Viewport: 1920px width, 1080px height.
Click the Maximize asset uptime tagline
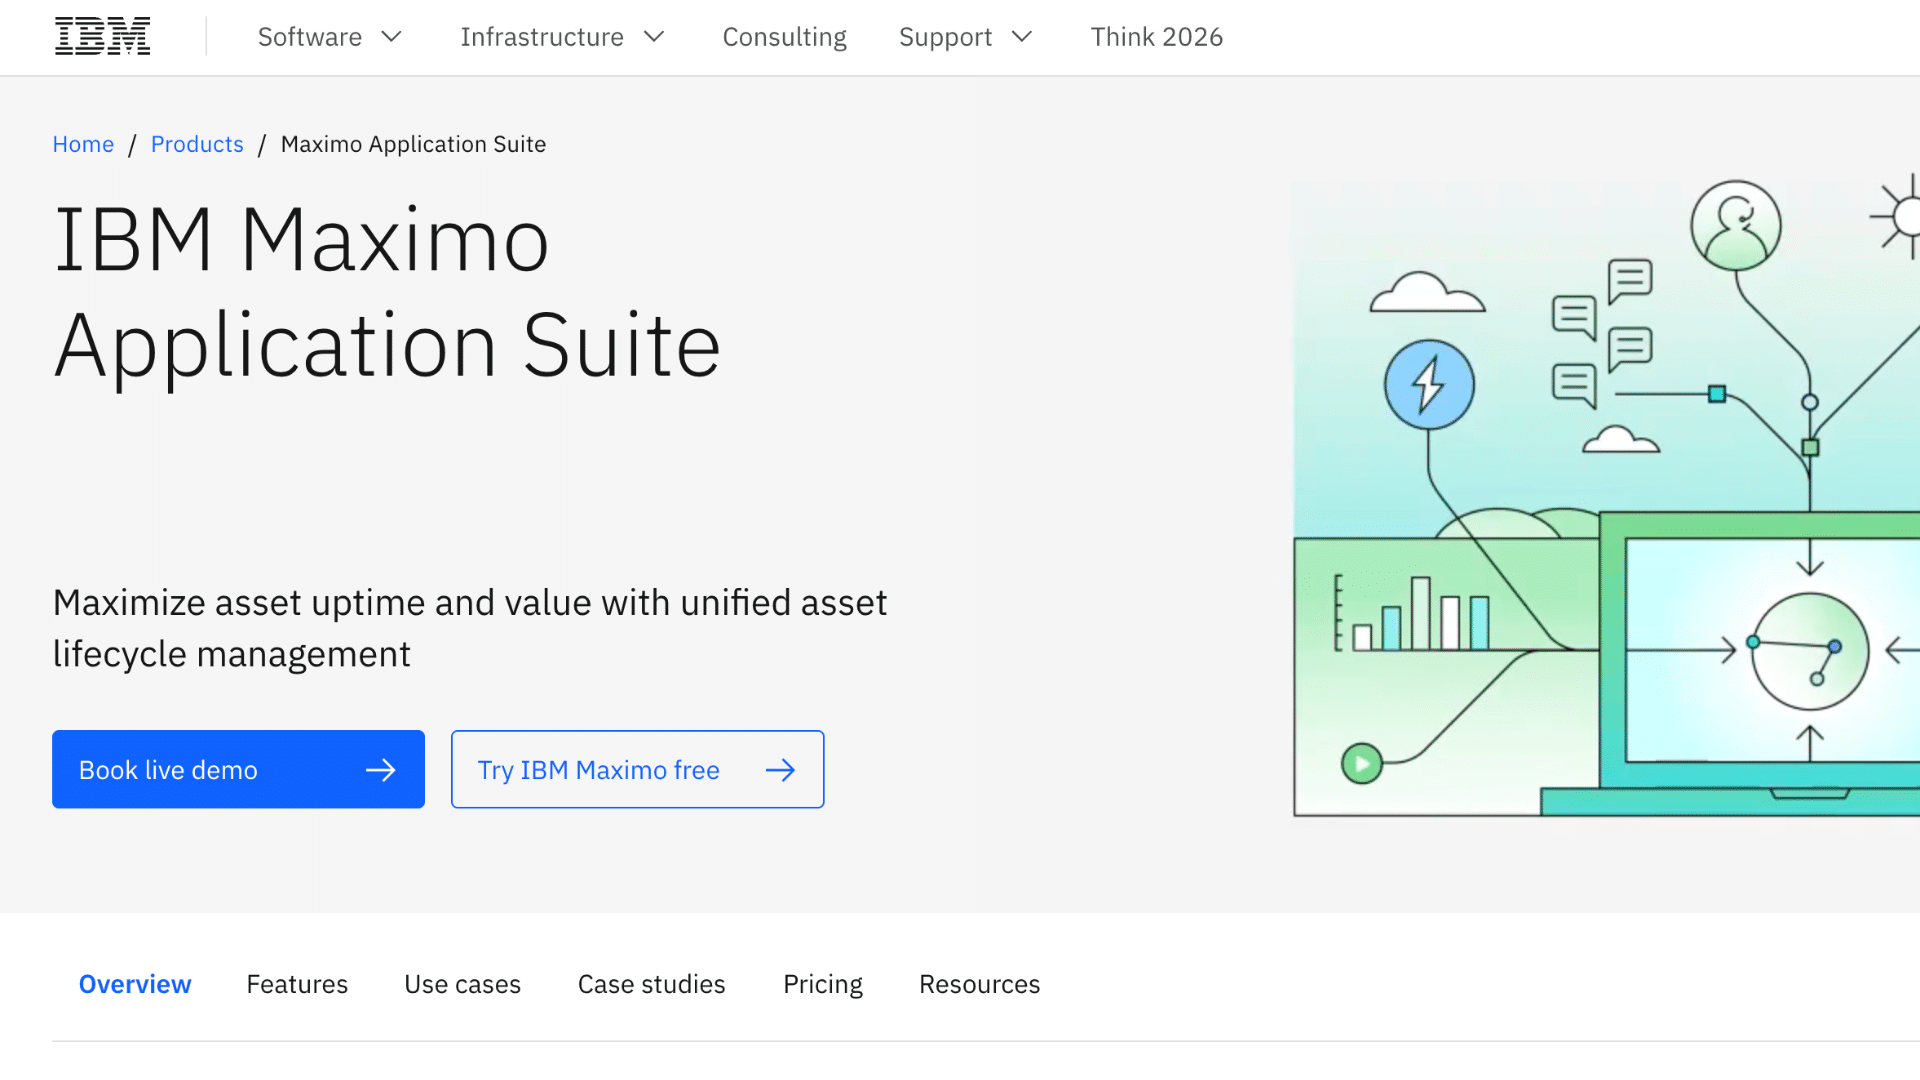[470, 628]
